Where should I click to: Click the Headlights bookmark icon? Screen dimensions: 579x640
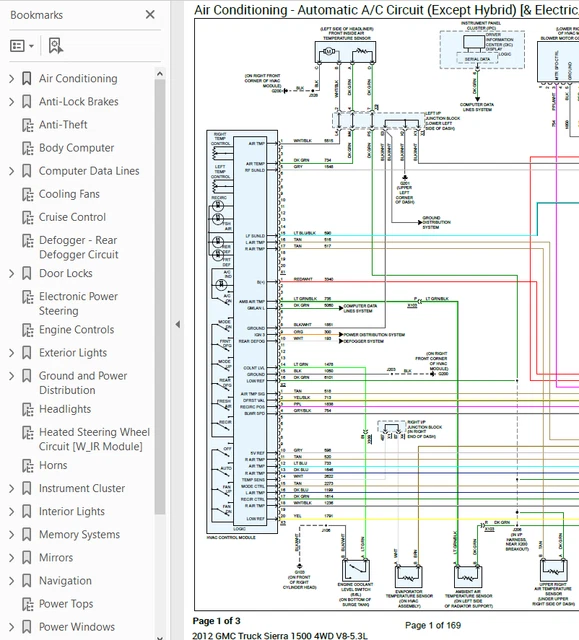point(27,409)
